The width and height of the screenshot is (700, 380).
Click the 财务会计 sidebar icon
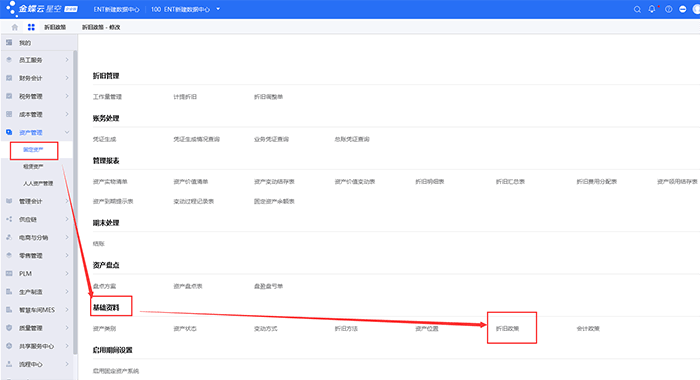[x=9, y=78]
